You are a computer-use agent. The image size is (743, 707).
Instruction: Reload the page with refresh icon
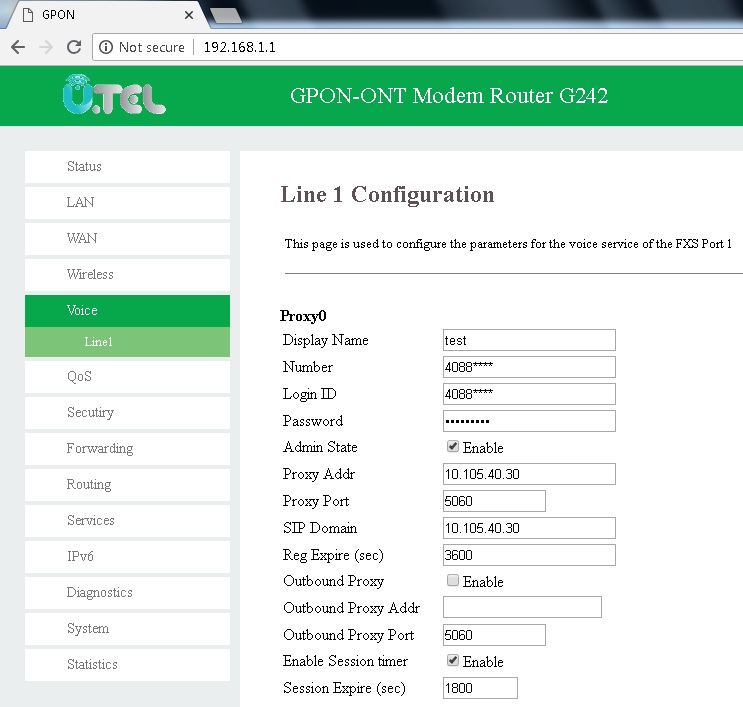pyautogui.click(x=73, y=47)
